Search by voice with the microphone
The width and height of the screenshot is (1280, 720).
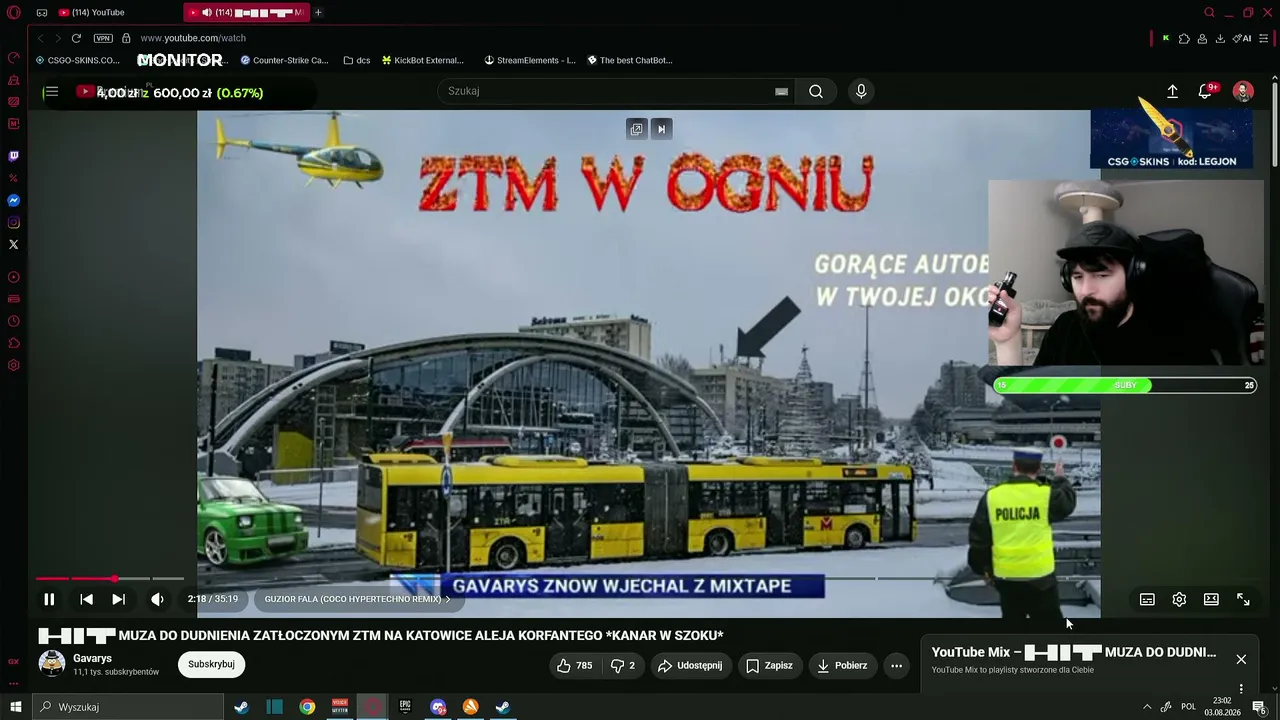point(861,91)
